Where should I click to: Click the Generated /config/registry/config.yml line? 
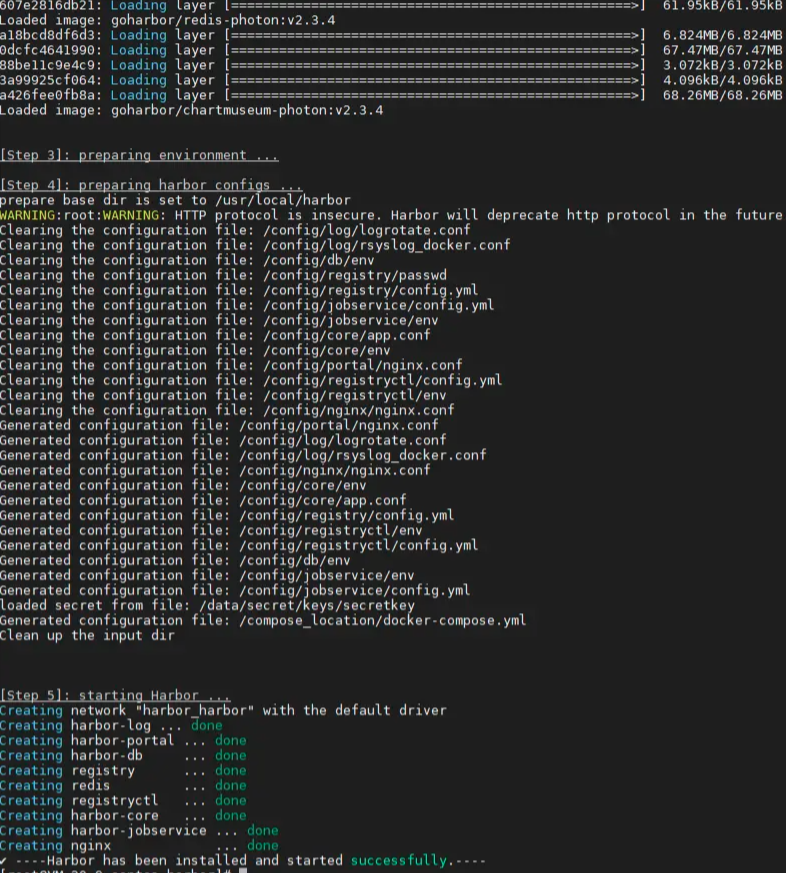[x=227, y=516]
